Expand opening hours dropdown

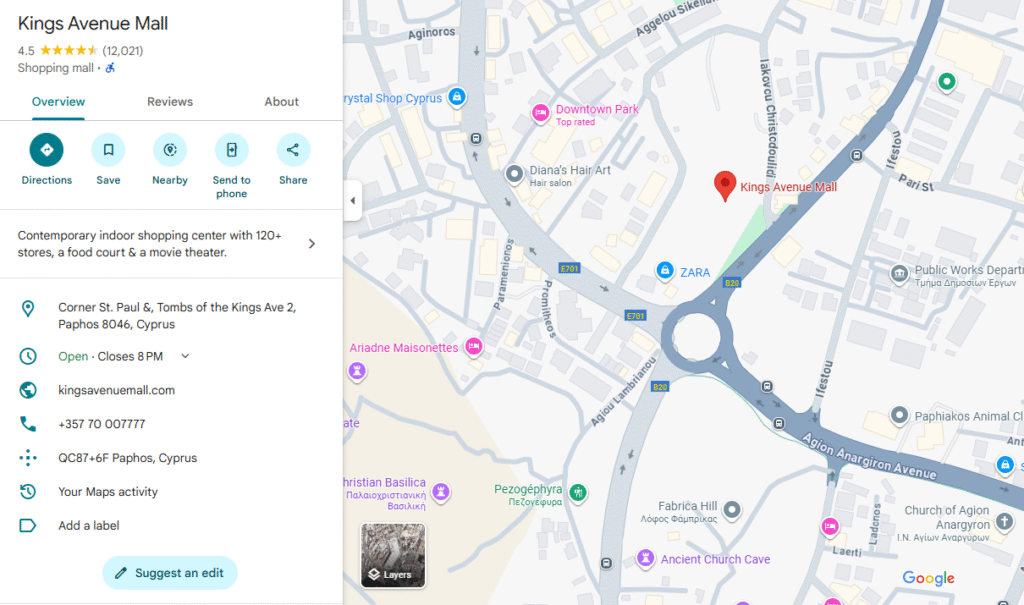tap(185, 357)
